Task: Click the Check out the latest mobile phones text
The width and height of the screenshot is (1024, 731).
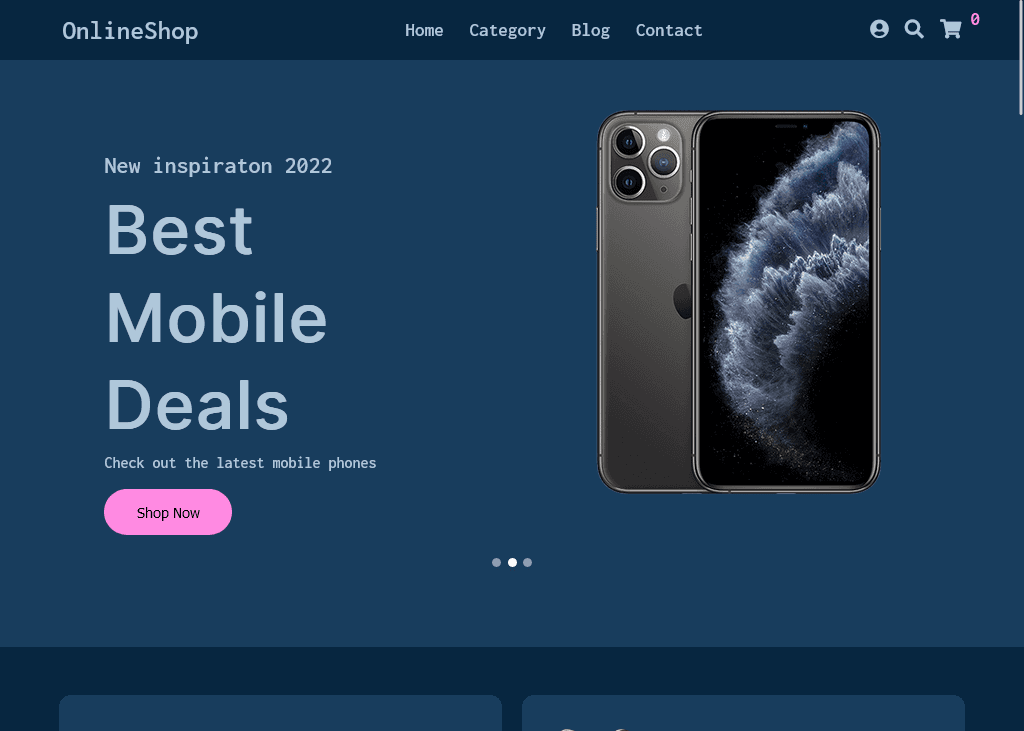Action: (240, 463)
